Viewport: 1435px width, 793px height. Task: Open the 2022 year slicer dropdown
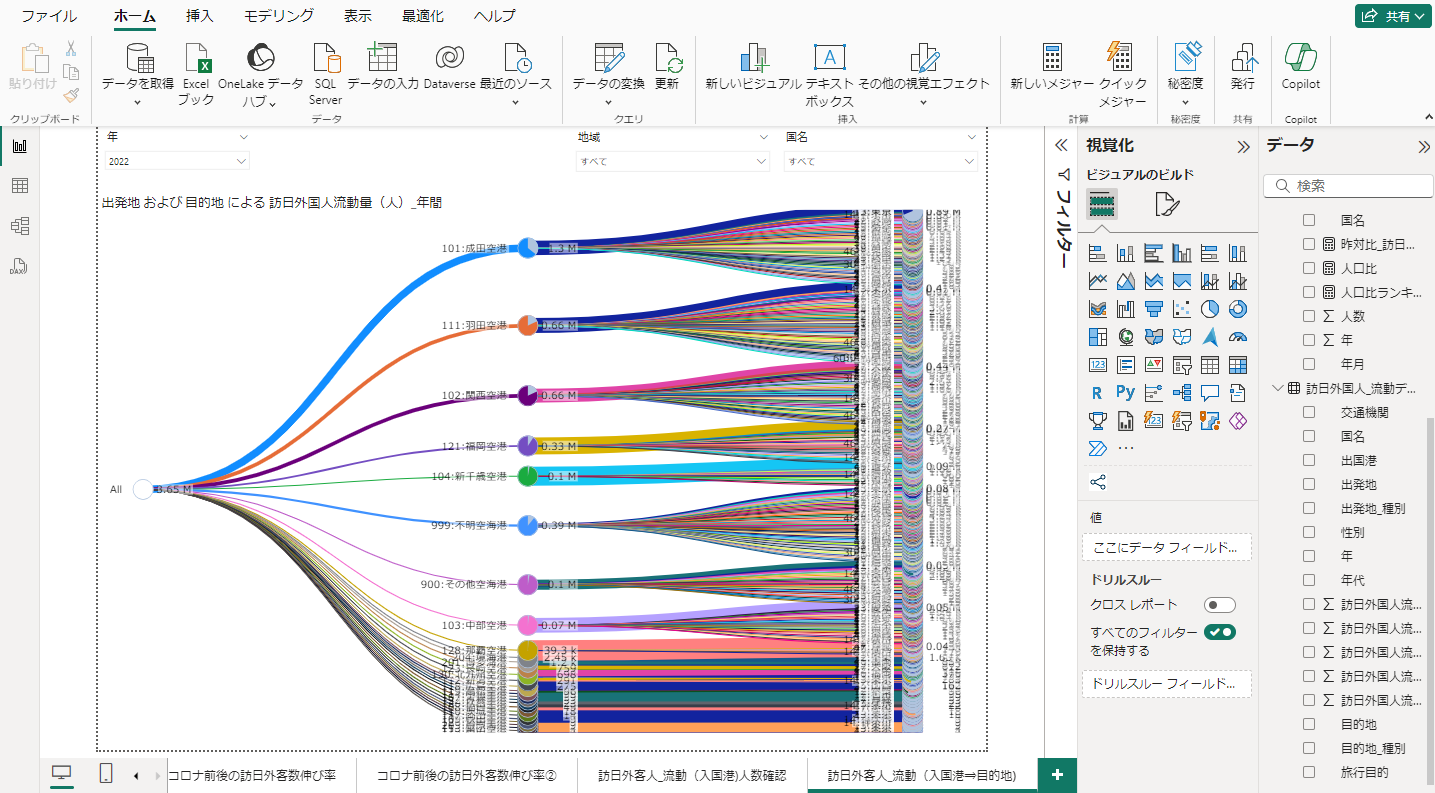[241, 161]
